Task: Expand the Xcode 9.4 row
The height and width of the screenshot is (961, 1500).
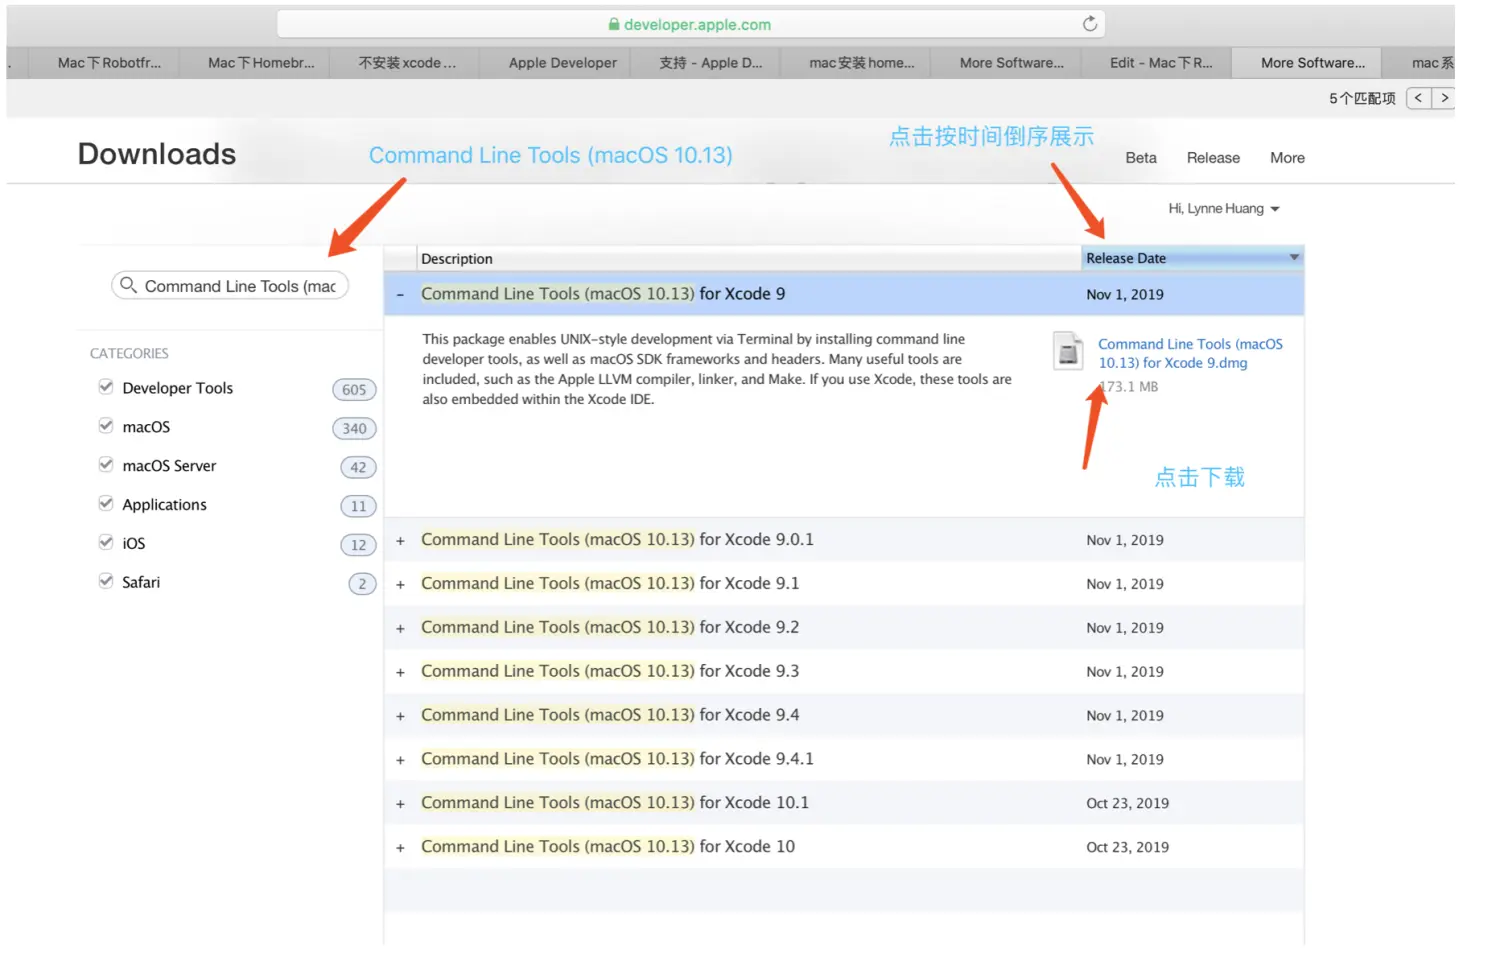Action: [400, 716]
